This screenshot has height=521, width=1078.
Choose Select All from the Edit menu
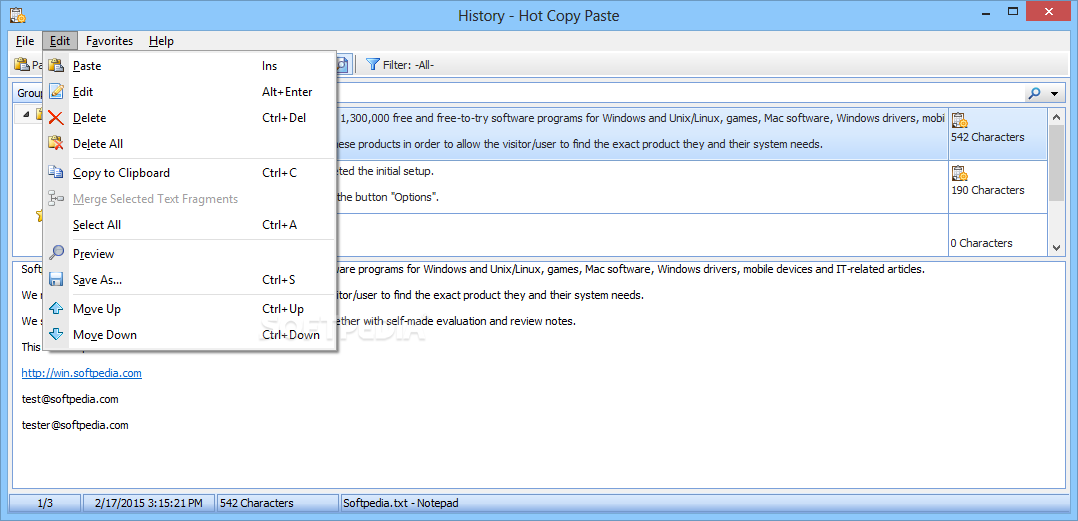click(190, 225)
